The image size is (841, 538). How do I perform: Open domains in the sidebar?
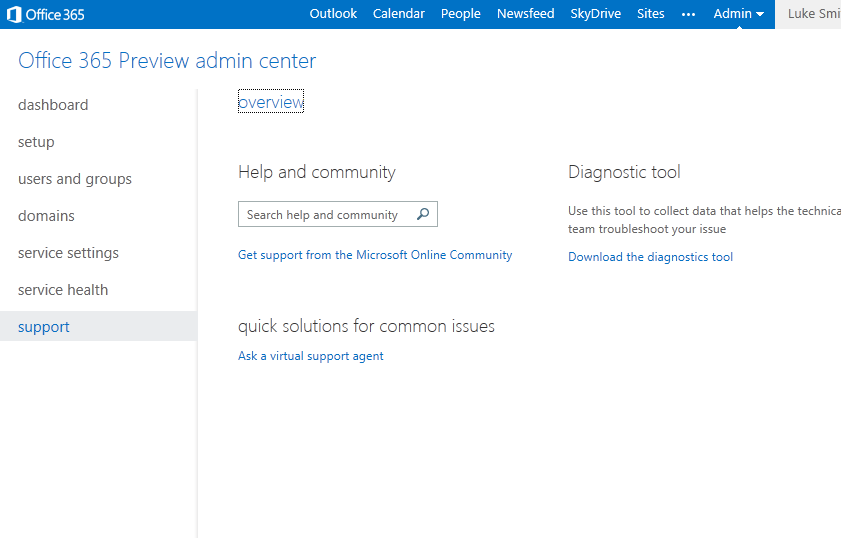pos(46,216)
